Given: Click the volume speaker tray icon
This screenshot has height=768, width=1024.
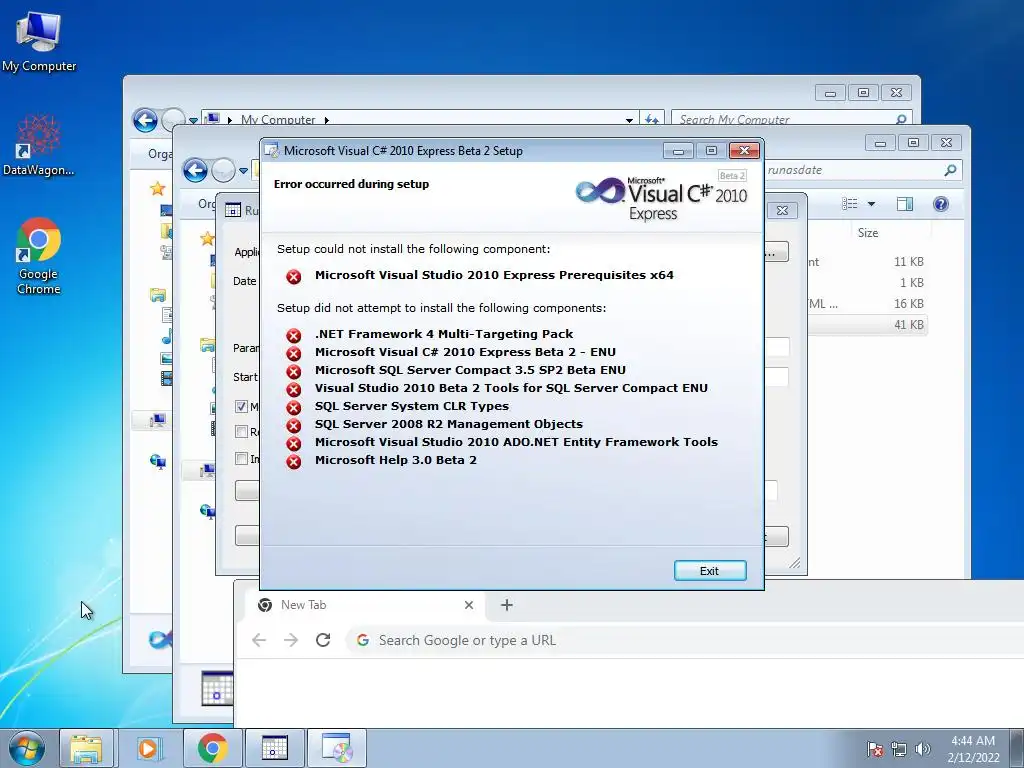Looking at the screenshot, I should pos(922,749).
